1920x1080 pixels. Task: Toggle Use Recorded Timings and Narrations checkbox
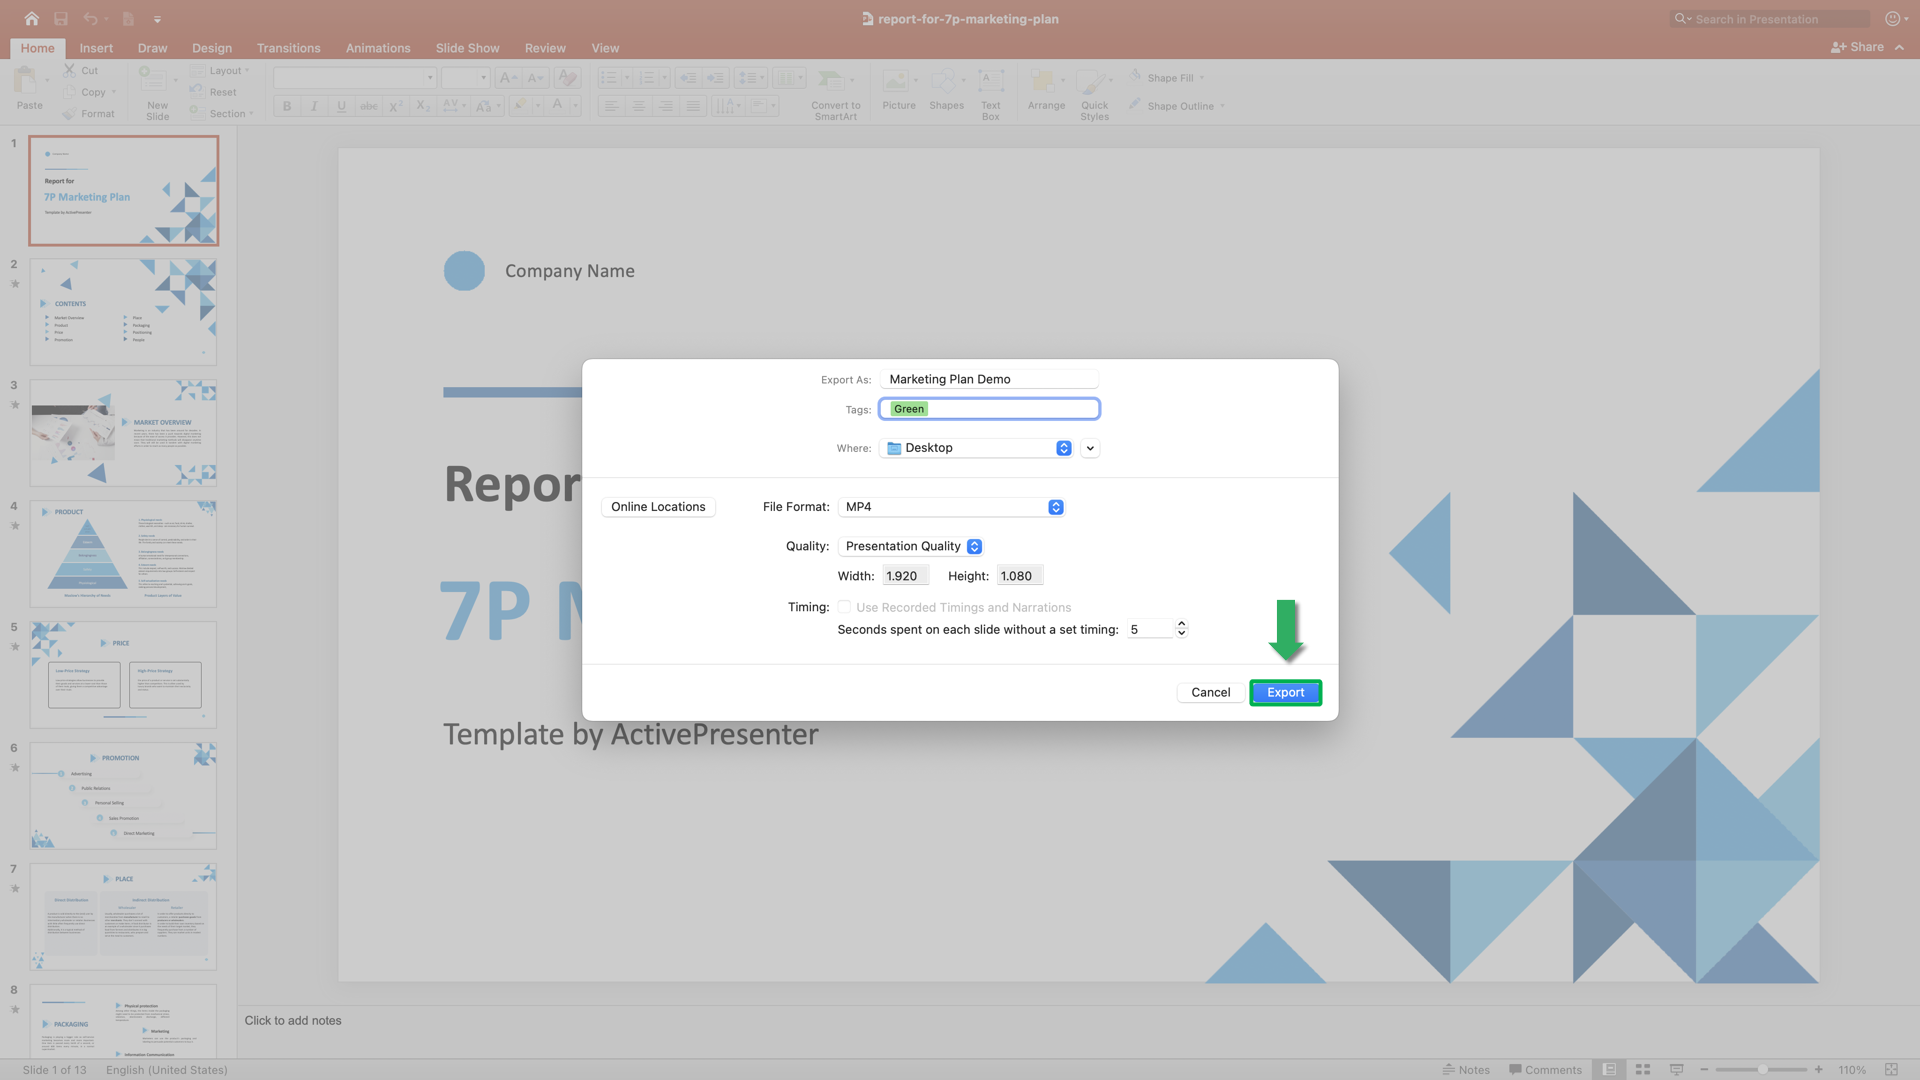point(845,607)
